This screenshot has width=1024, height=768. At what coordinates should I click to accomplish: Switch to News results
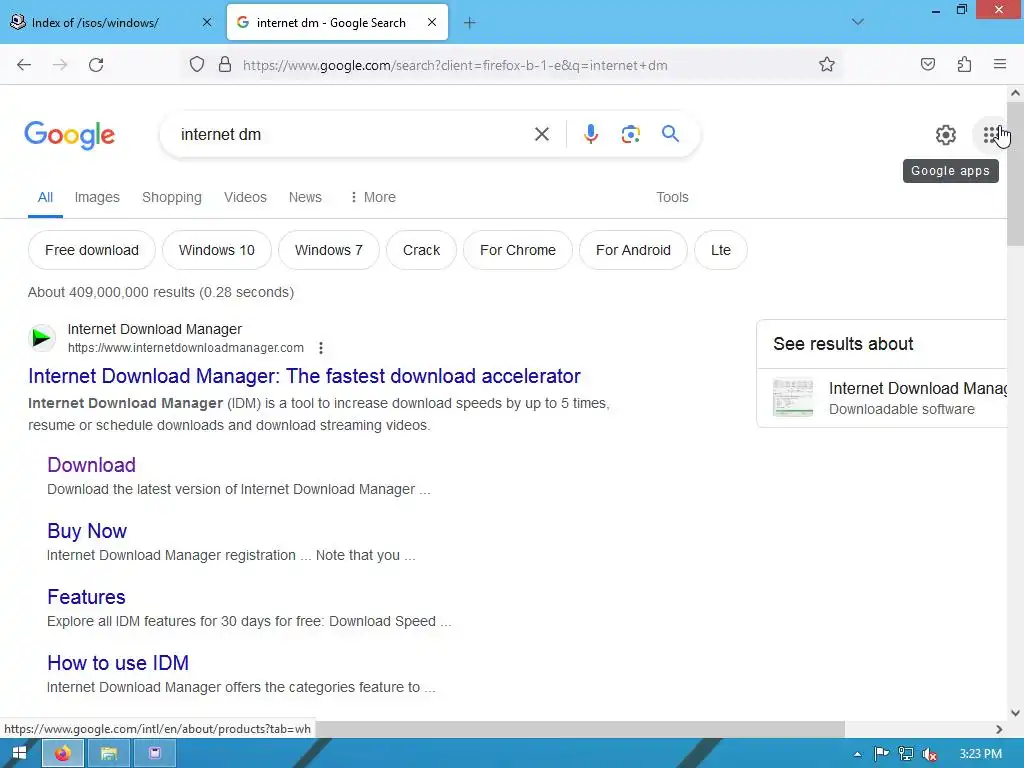pos(305,197)
